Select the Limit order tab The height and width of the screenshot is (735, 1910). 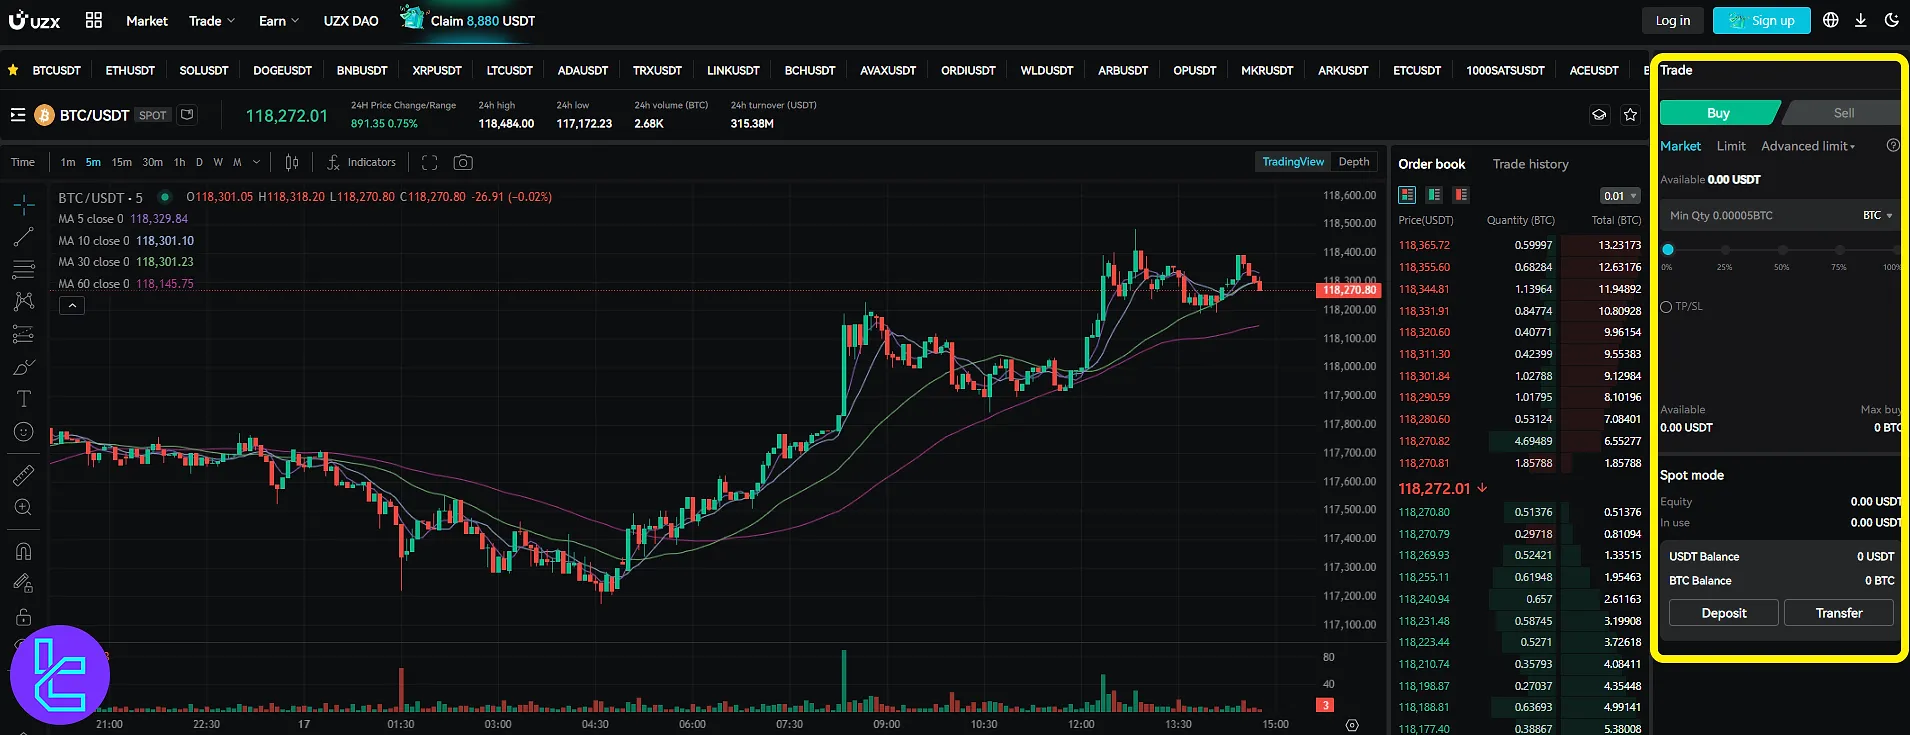1731,146
